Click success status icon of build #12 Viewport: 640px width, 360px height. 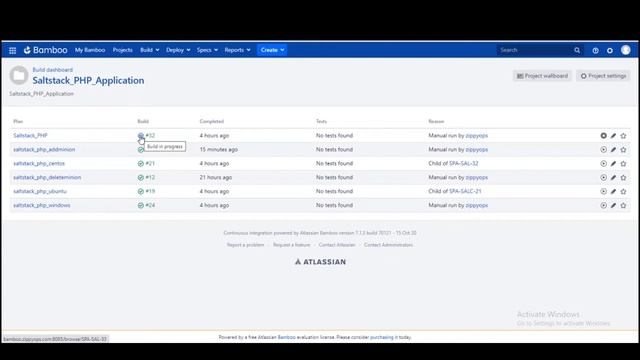(x=141, y=178)
